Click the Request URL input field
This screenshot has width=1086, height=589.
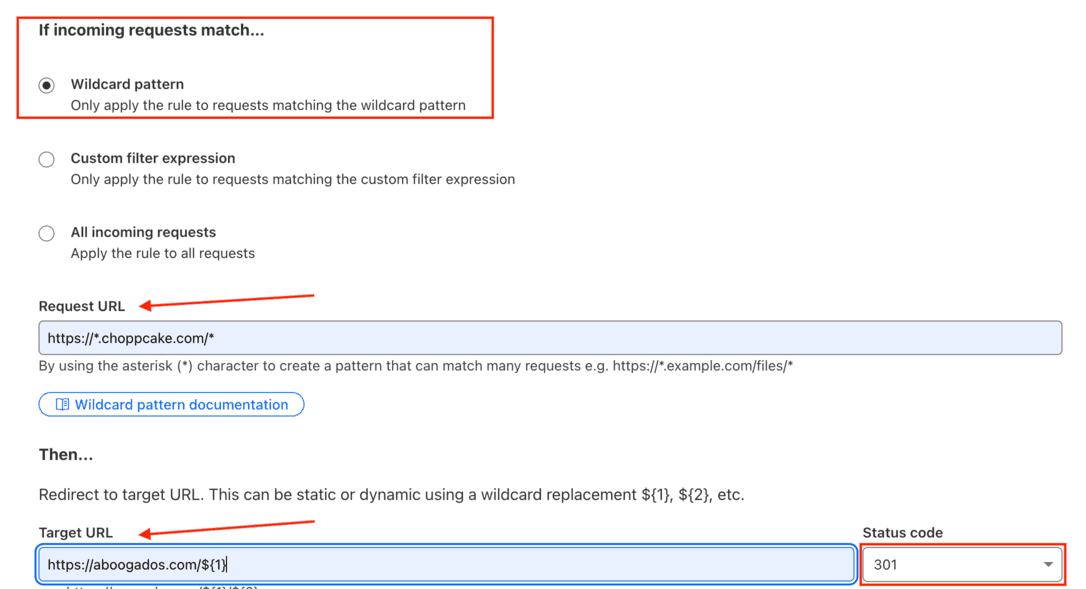point(549,338)
